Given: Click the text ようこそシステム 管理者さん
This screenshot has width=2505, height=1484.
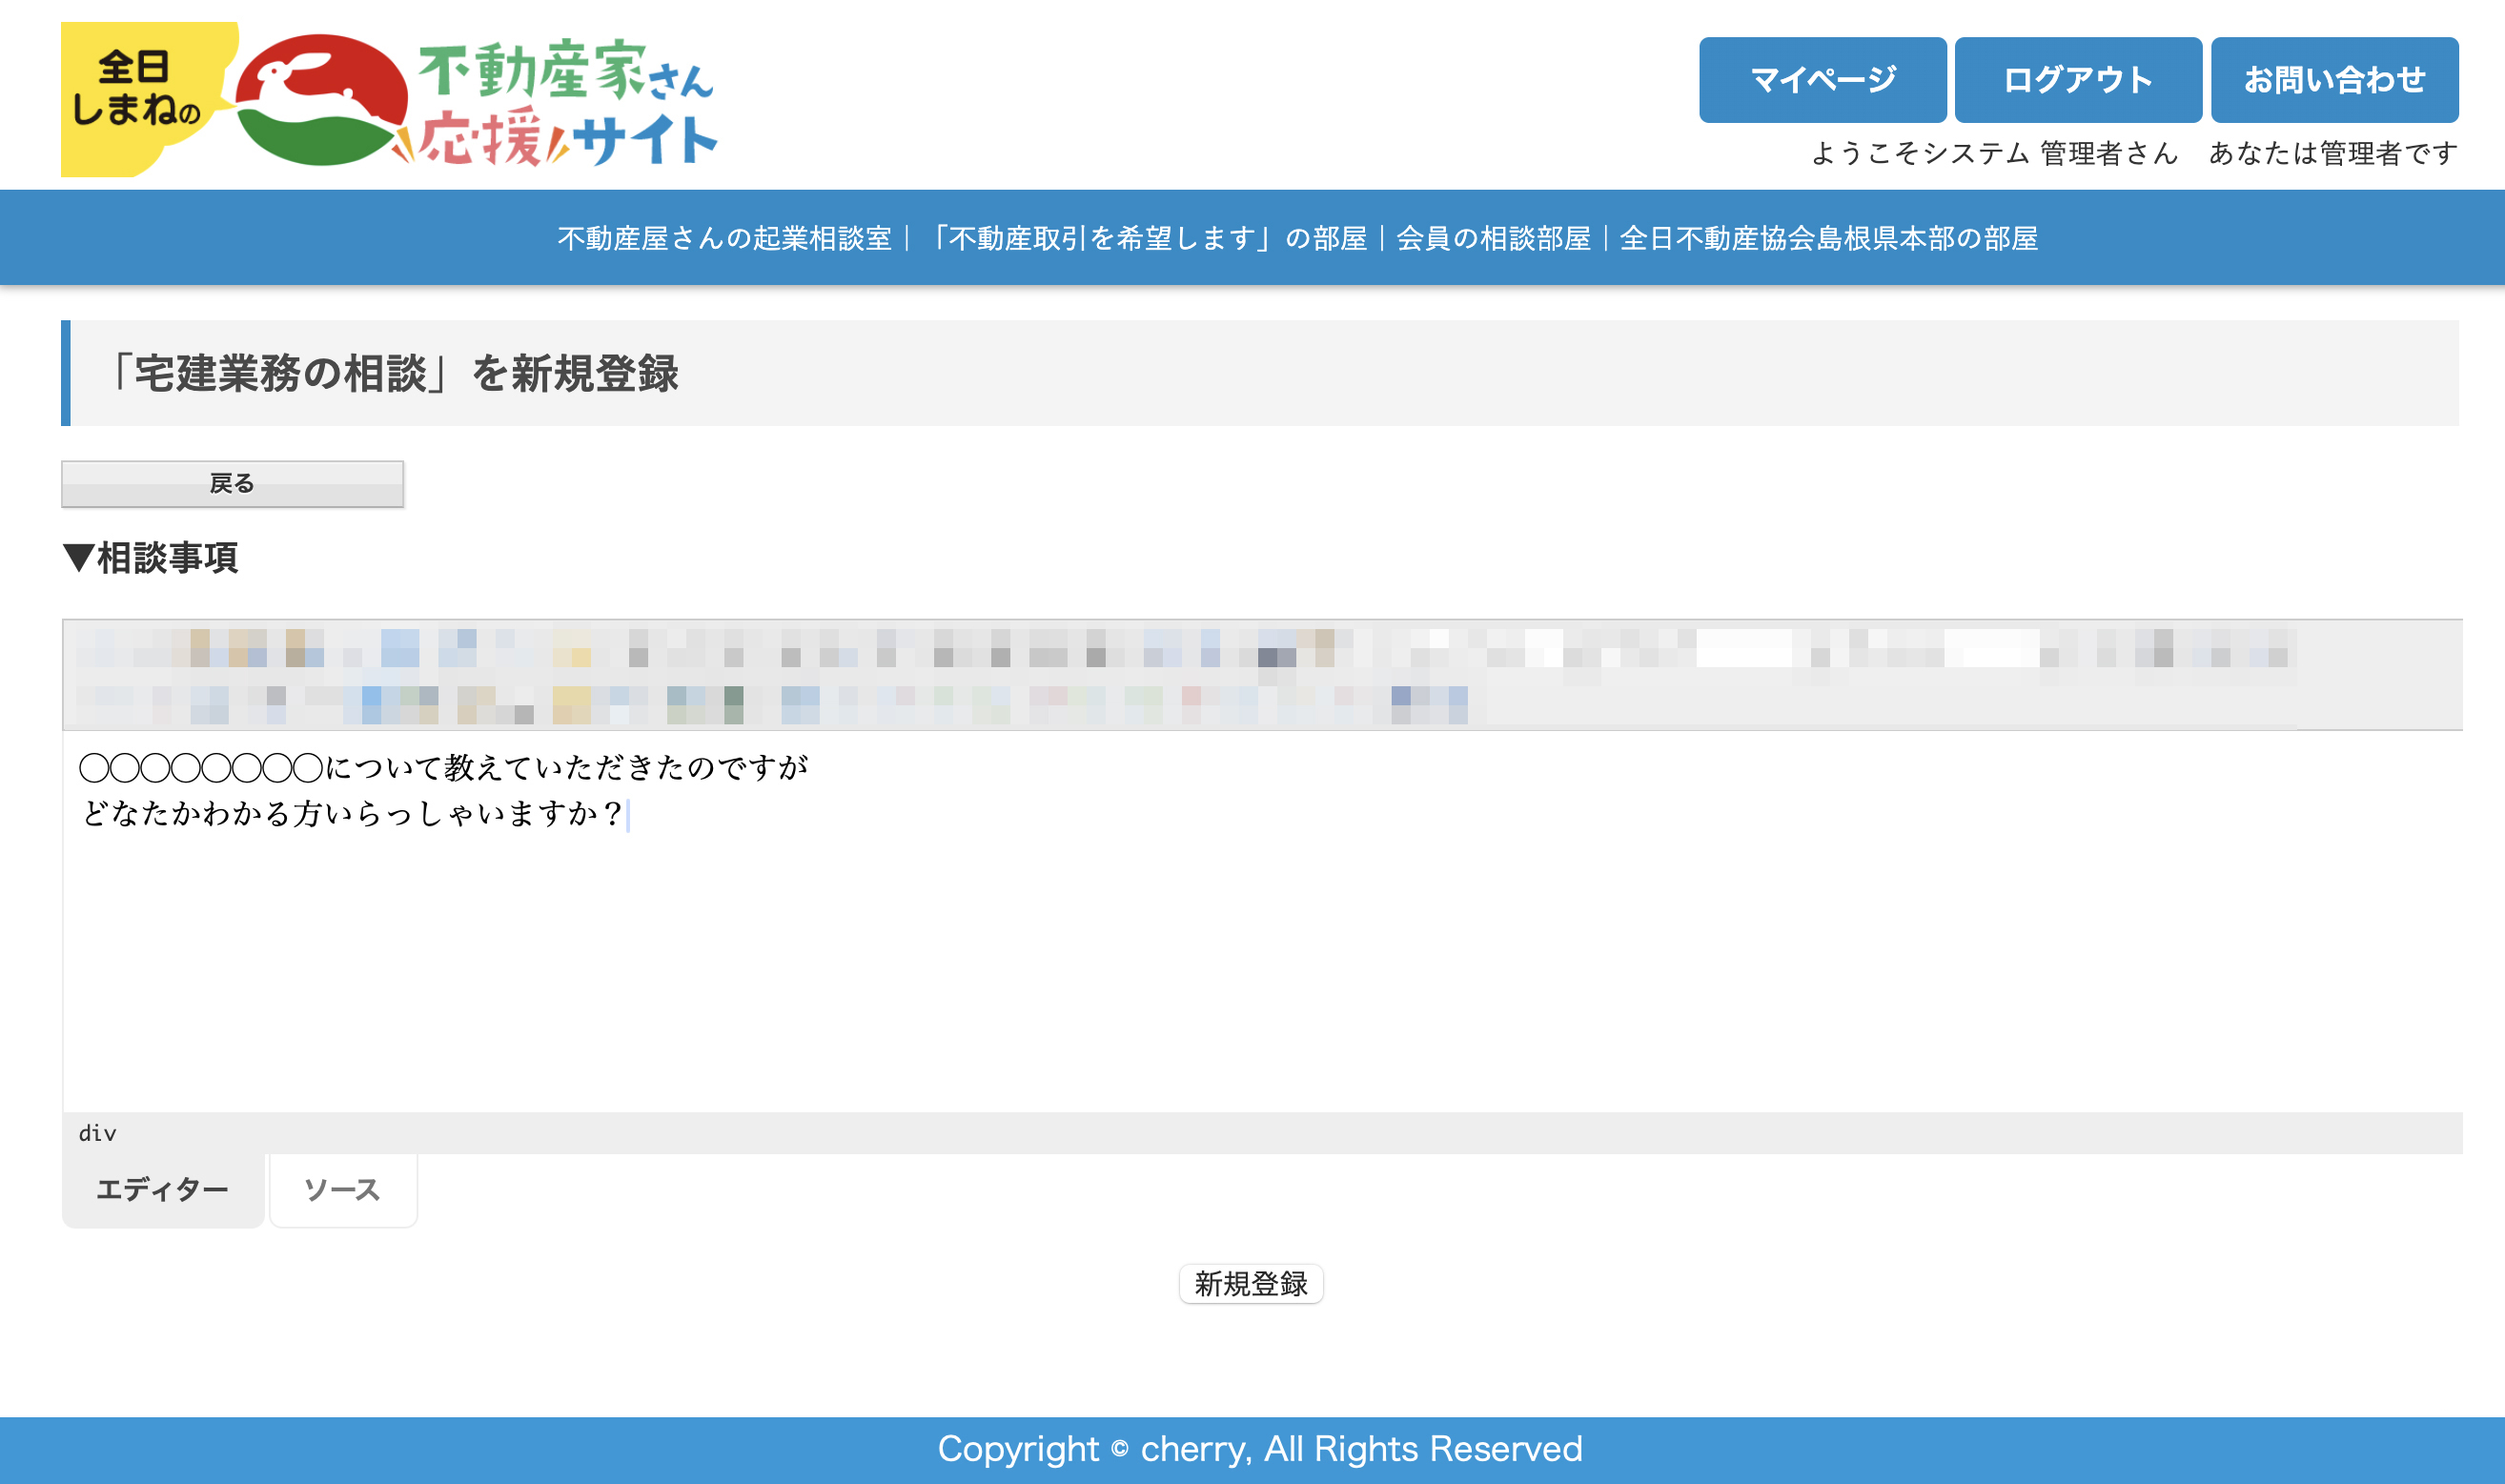Looking at the screenshot, I should pos(1994,153).
